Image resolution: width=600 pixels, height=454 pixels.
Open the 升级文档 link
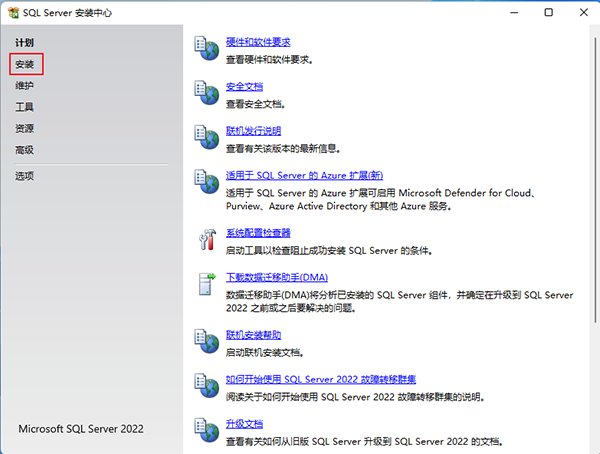[244, 424]
